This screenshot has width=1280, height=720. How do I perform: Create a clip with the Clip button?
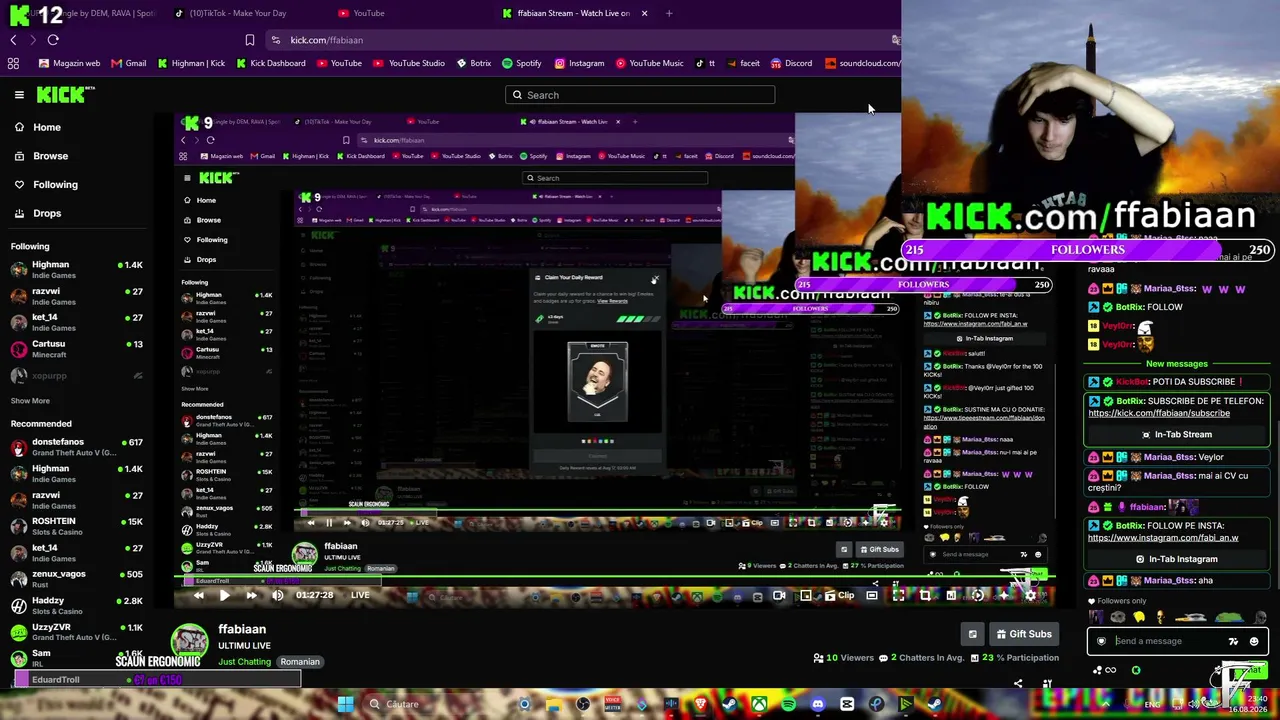pos(838,595)
